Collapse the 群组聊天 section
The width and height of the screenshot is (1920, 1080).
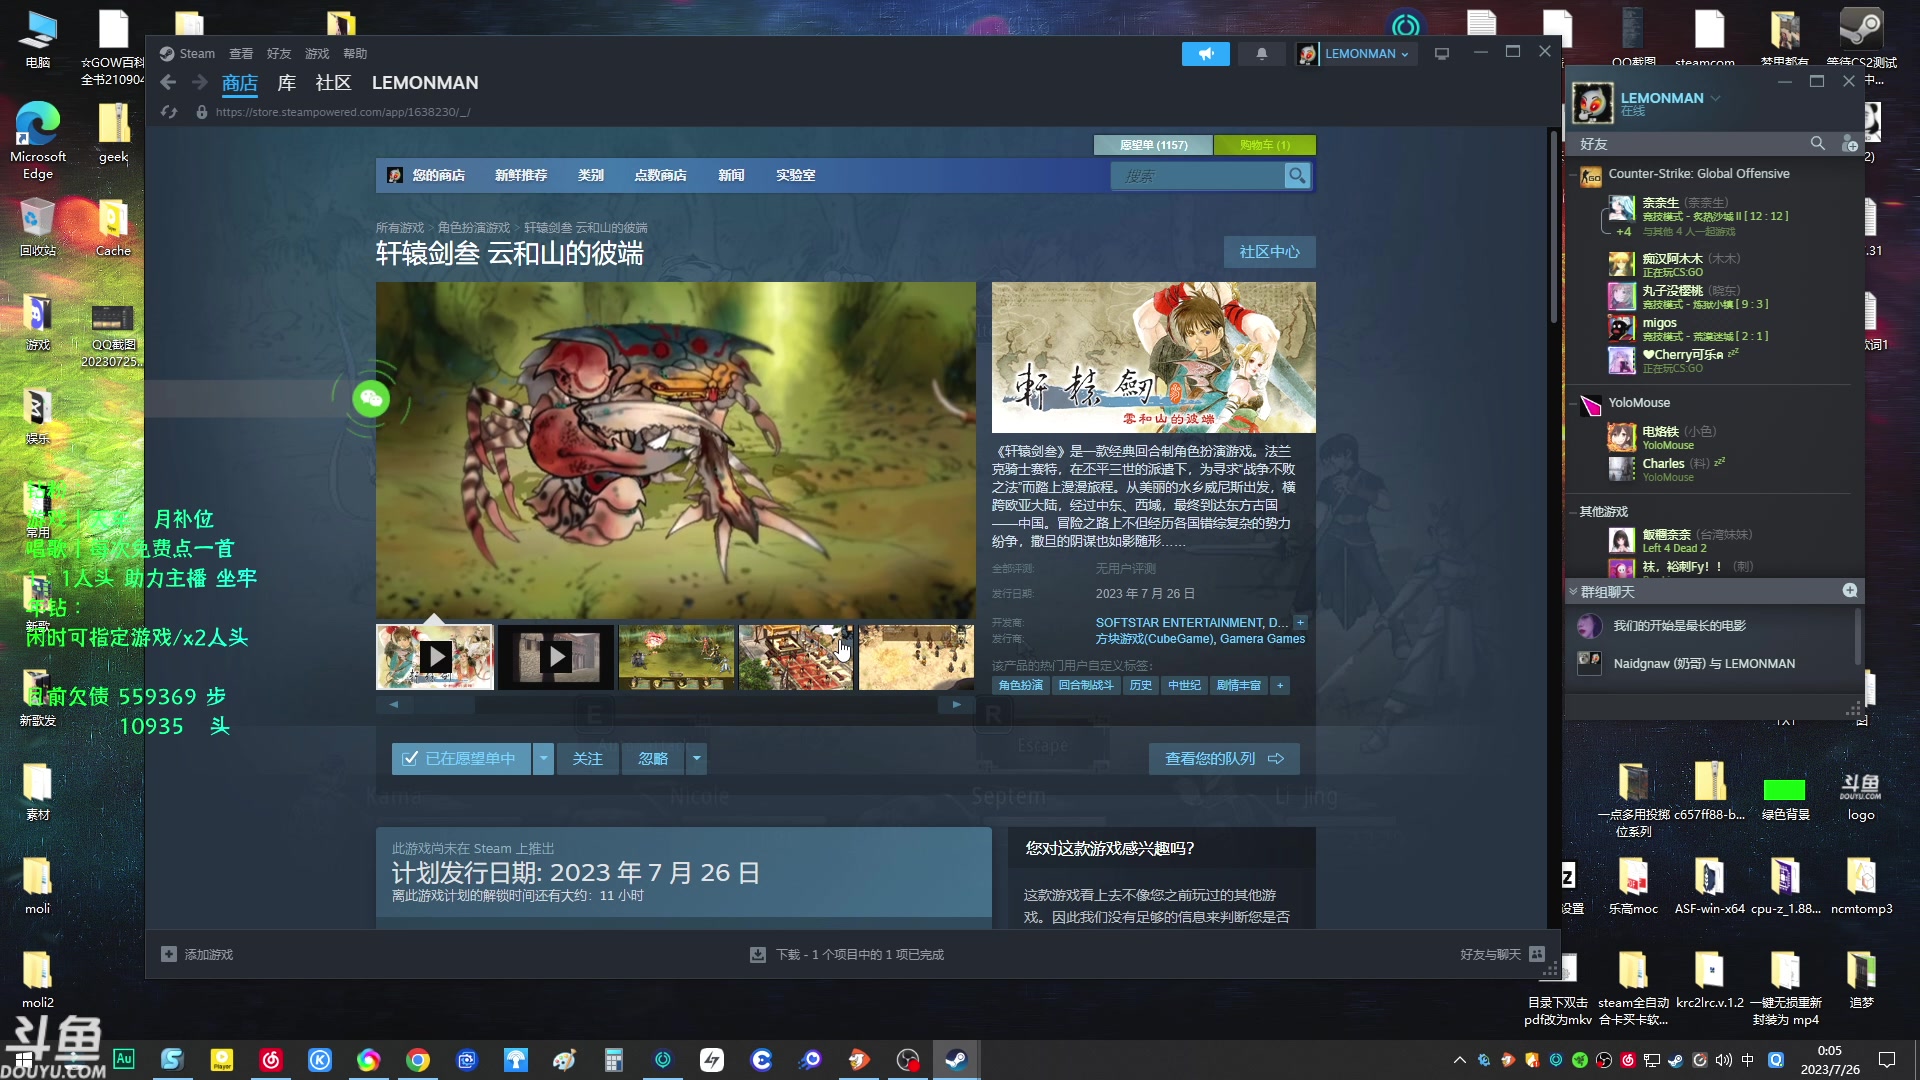click(x=1573, y=592)
